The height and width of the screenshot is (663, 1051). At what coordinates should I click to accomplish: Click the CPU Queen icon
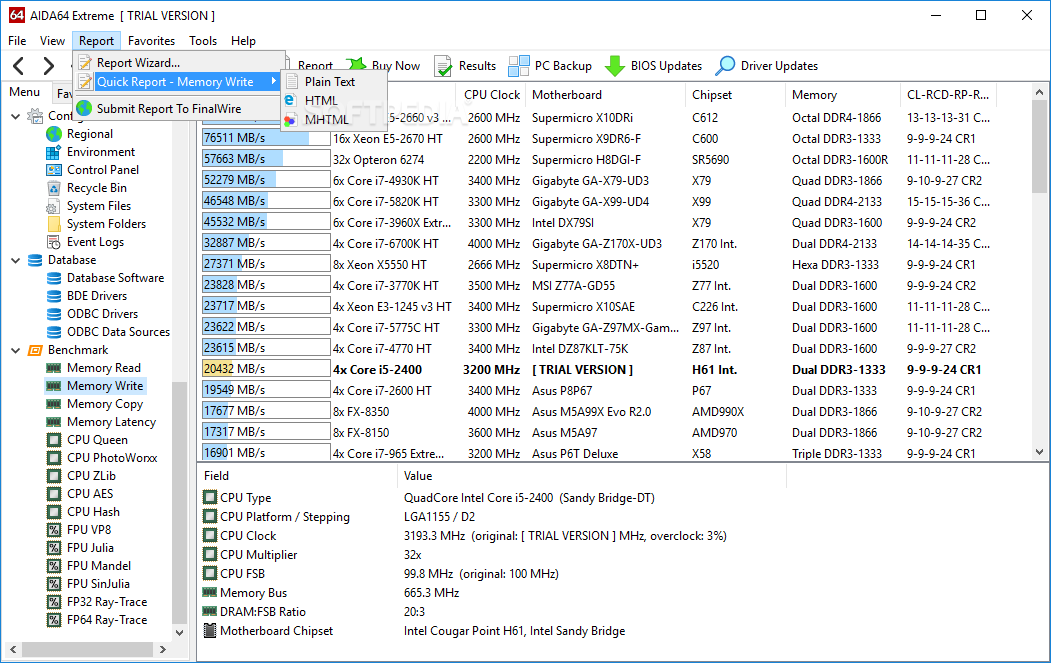pos(54,440)
